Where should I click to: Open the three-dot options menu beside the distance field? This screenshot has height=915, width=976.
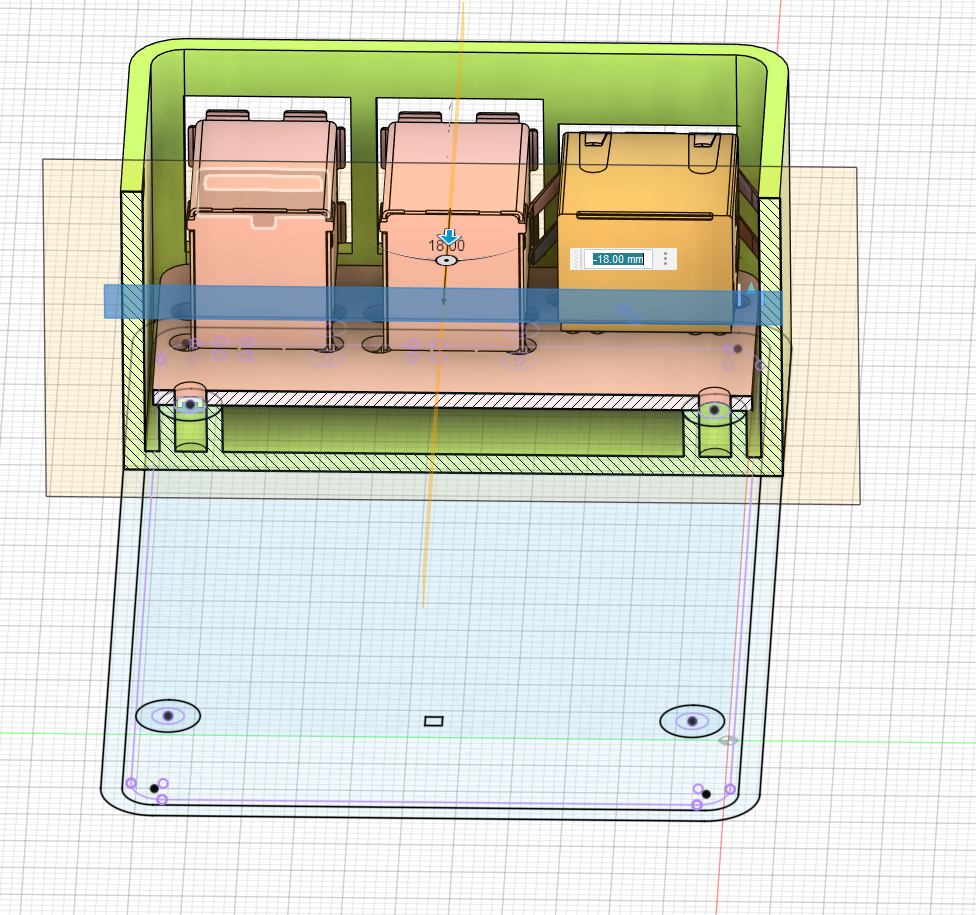[x=665, y=259]
